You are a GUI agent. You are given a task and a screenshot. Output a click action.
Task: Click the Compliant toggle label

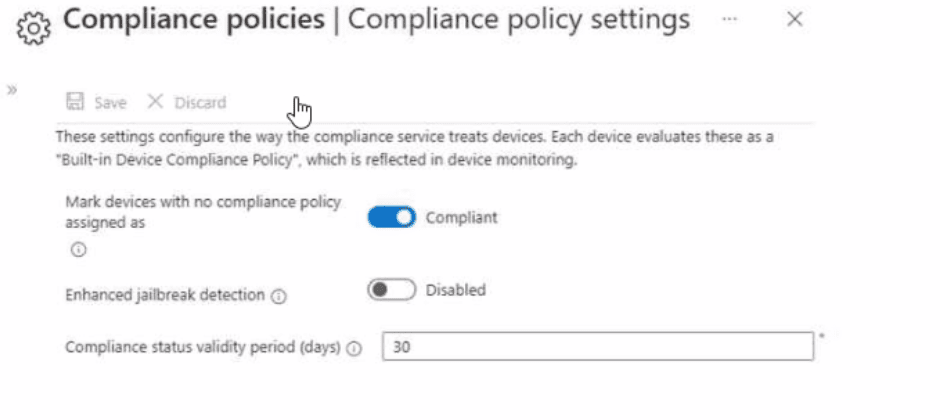coord(461,217)
